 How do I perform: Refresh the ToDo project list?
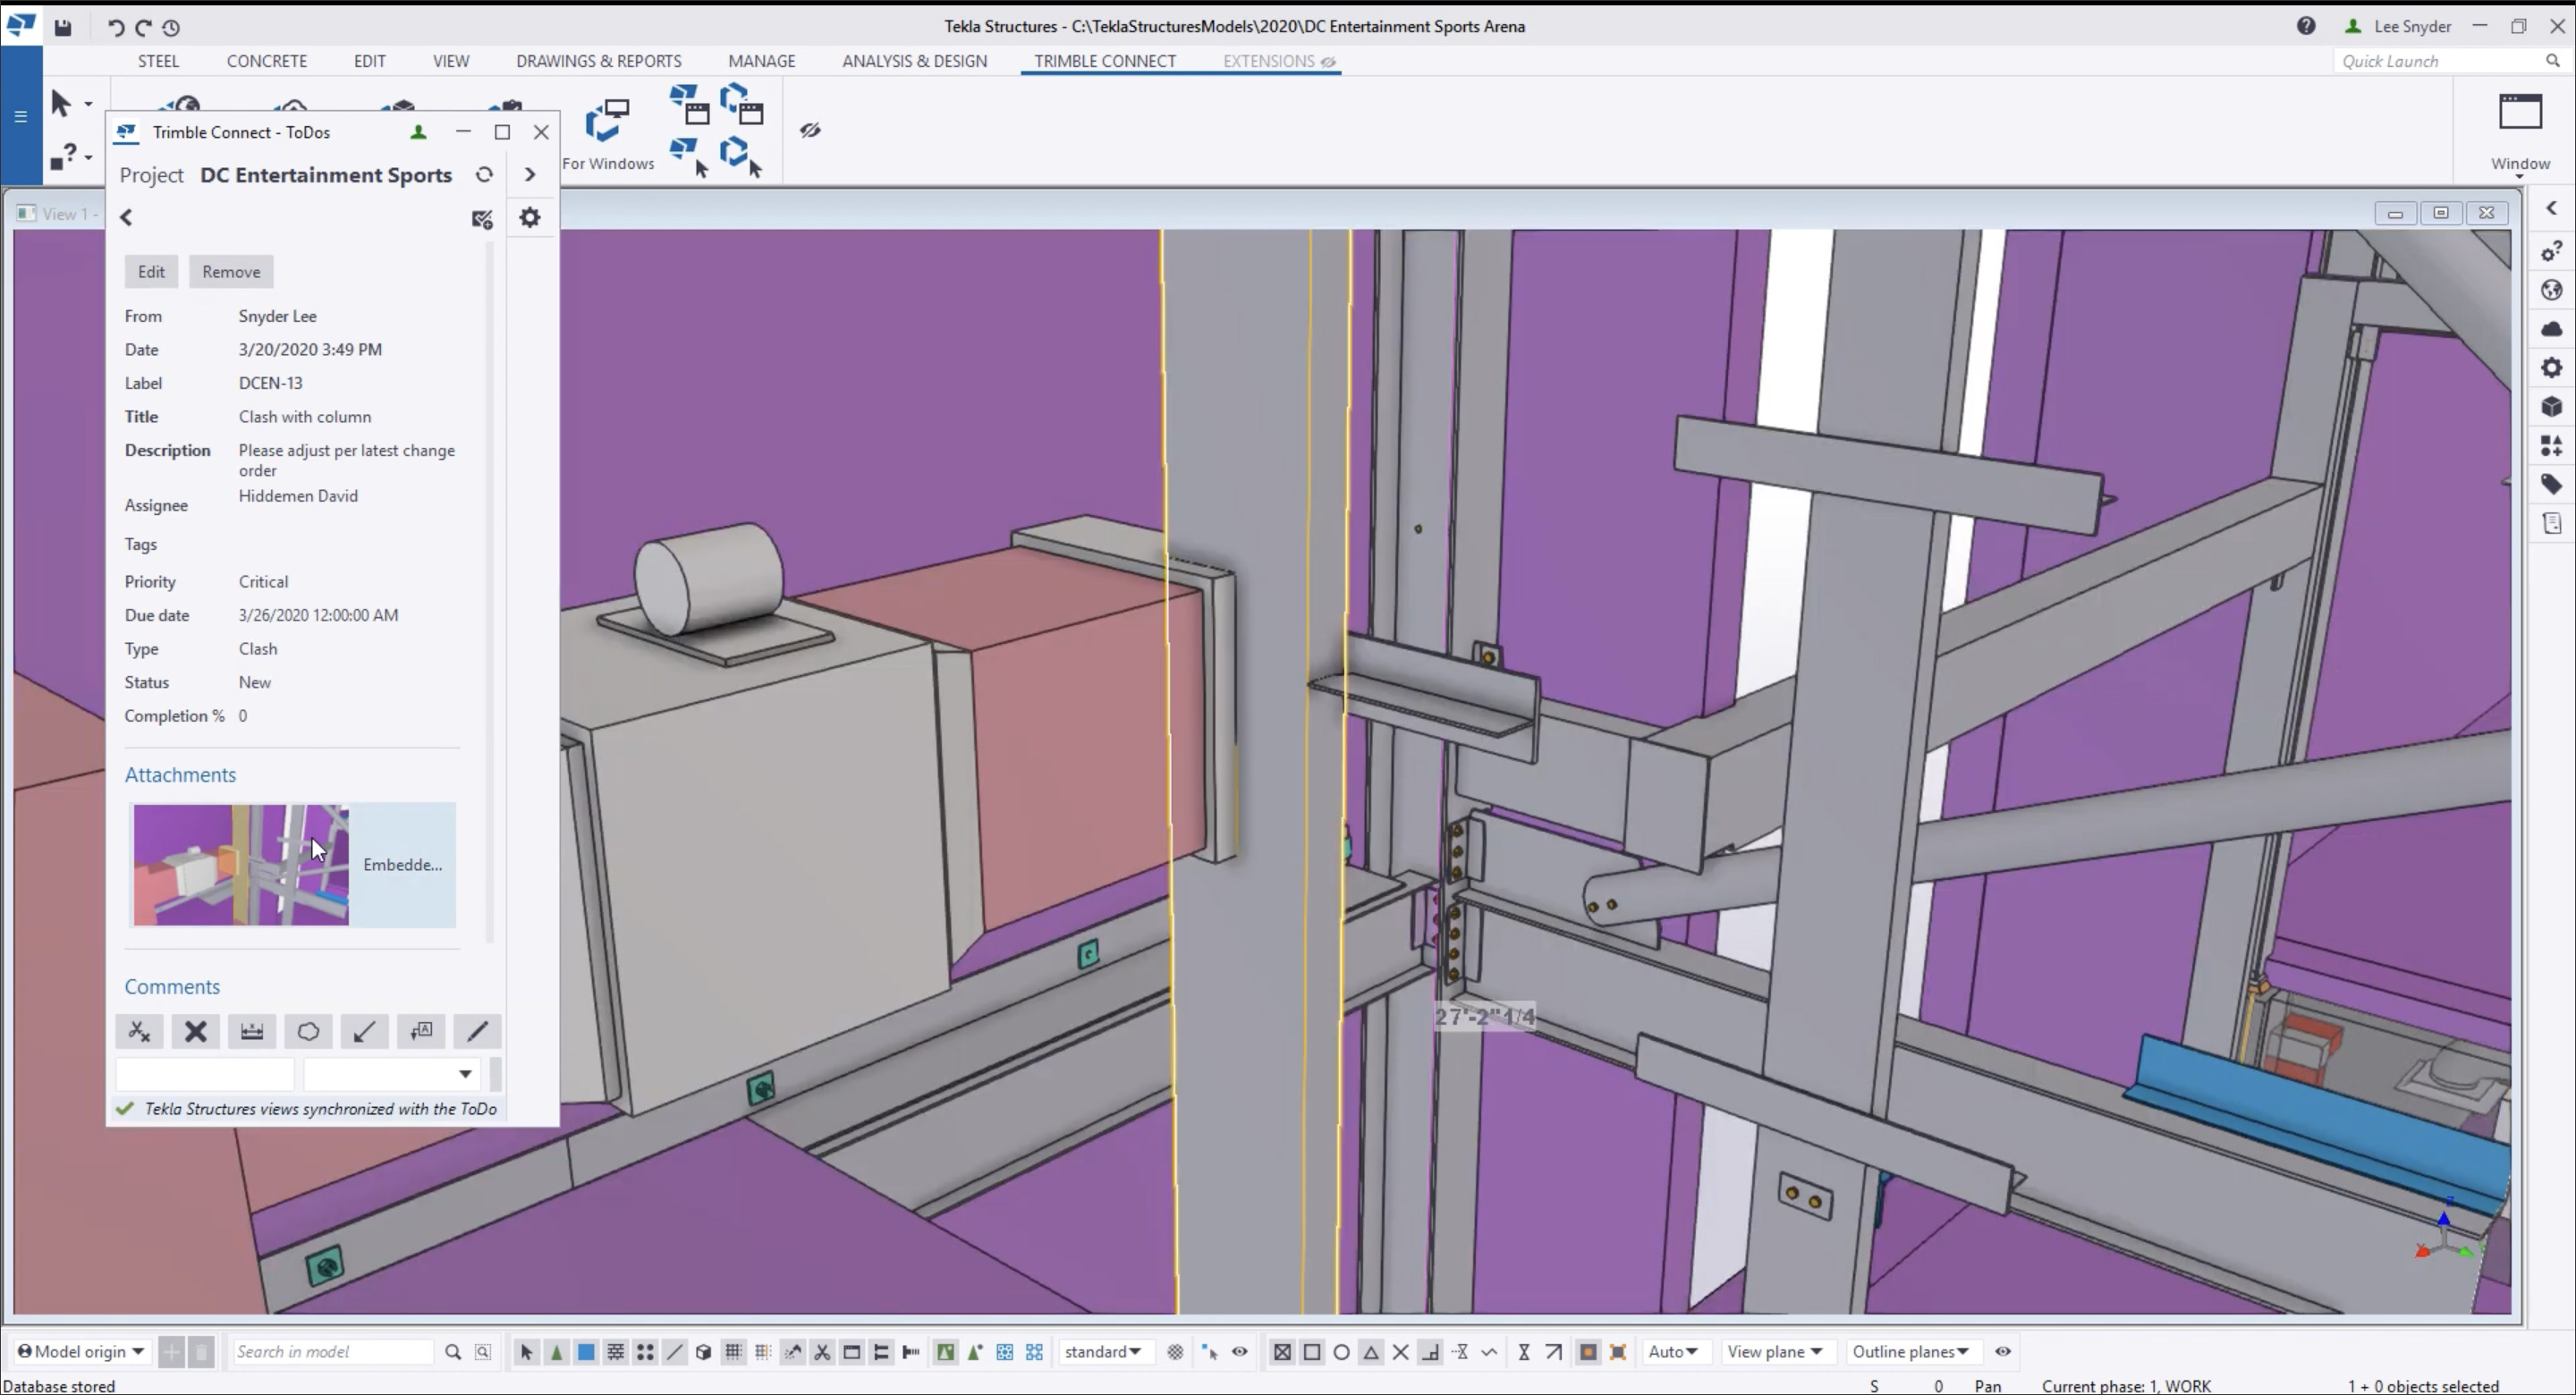pos(484,174)
